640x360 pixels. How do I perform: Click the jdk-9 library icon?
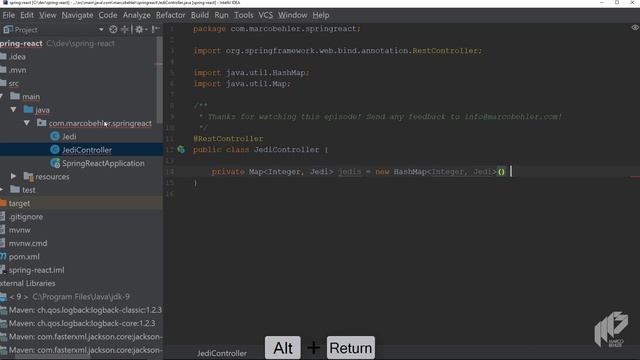point(3,297)
